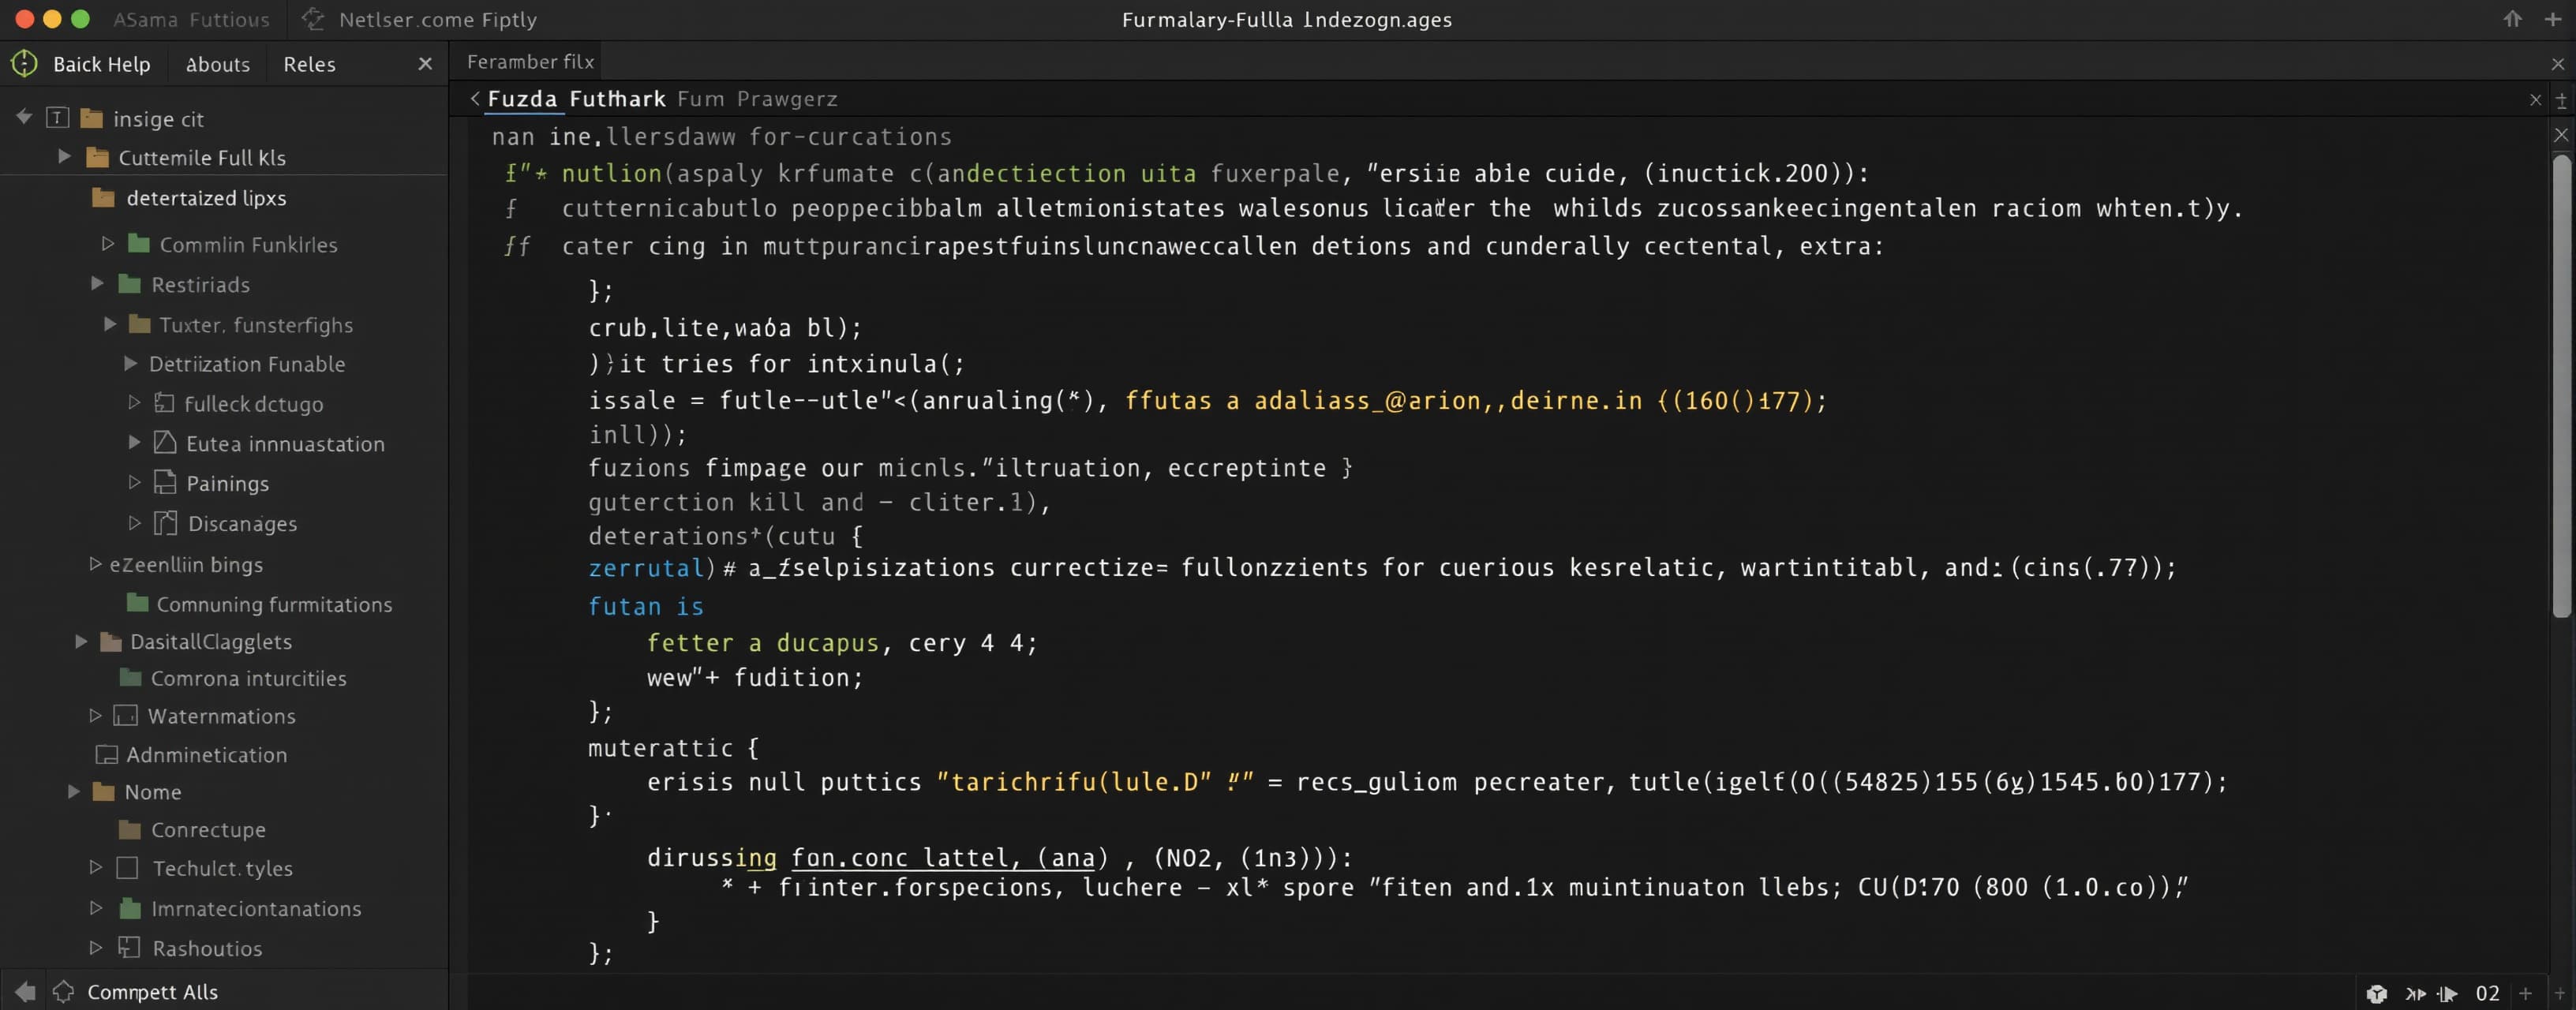Screen dimensions: 2576x1010
Task: Click Compett Alls label
Action: pyautogui.click(x=152, y=992)
